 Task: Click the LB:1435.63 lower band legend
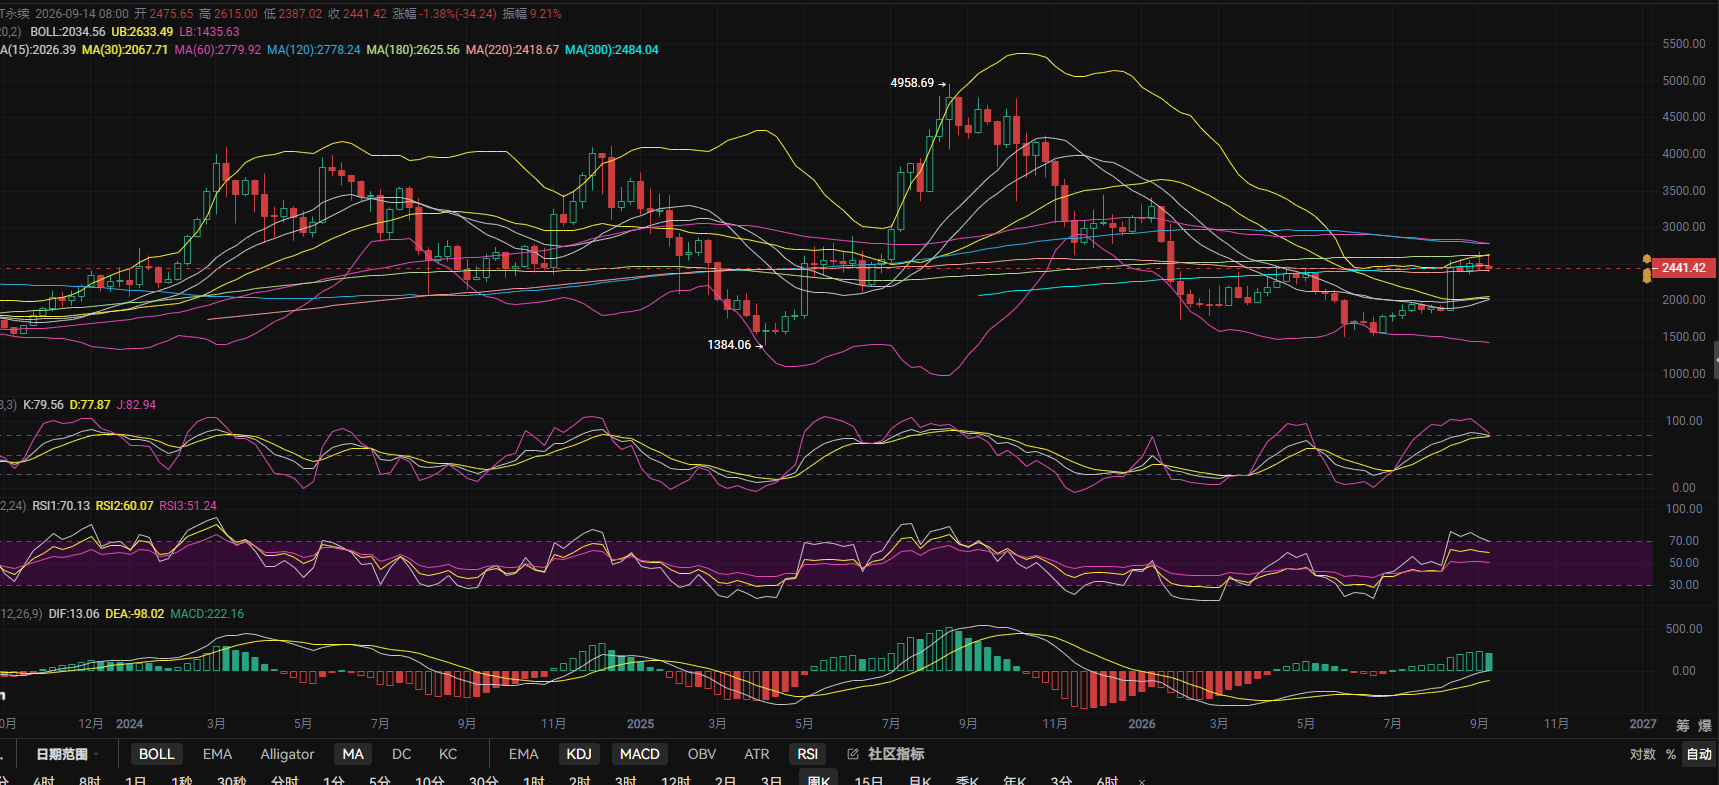coord(209,32)
